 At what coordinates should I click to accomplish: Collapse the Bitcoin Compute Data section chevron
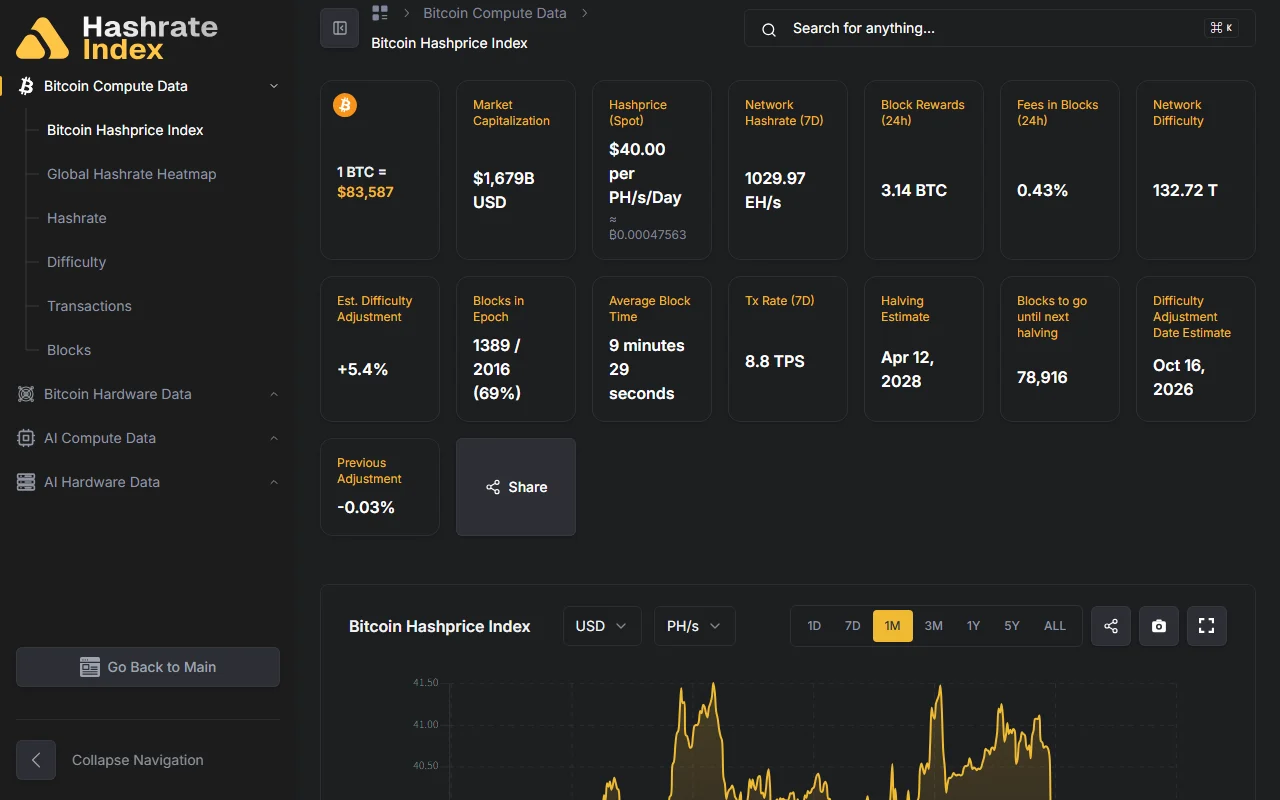[x=274, y=86]
